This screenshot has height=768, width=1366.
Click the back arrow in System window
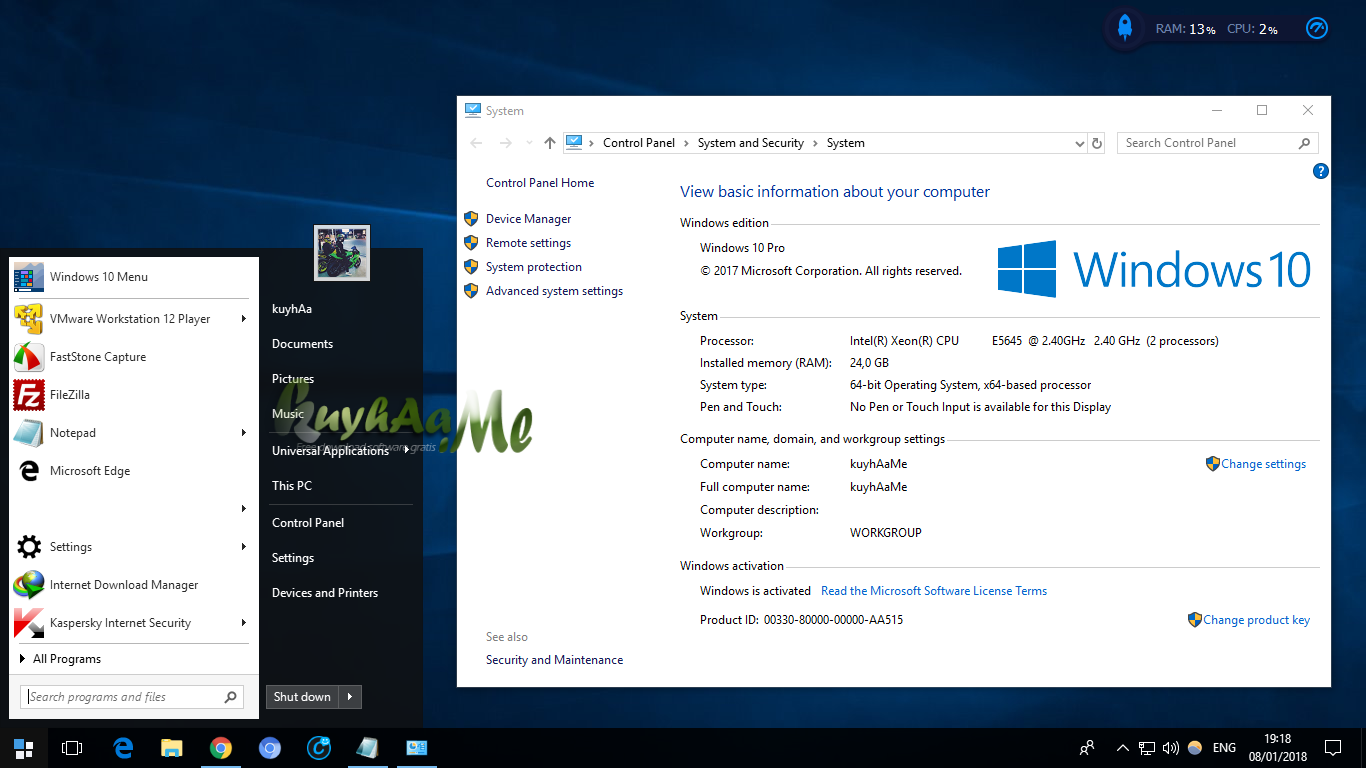(x=476, y=143)
